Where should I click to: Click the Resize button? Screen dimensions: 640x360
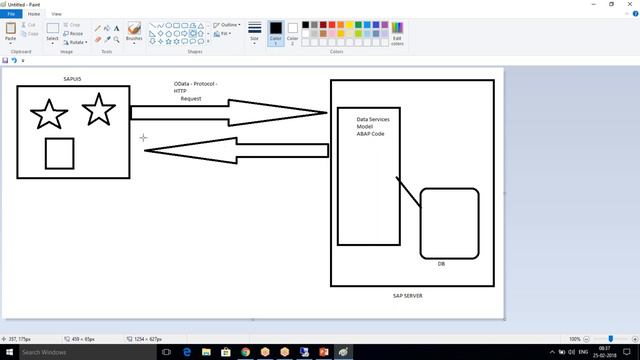[x=73, y=34]
